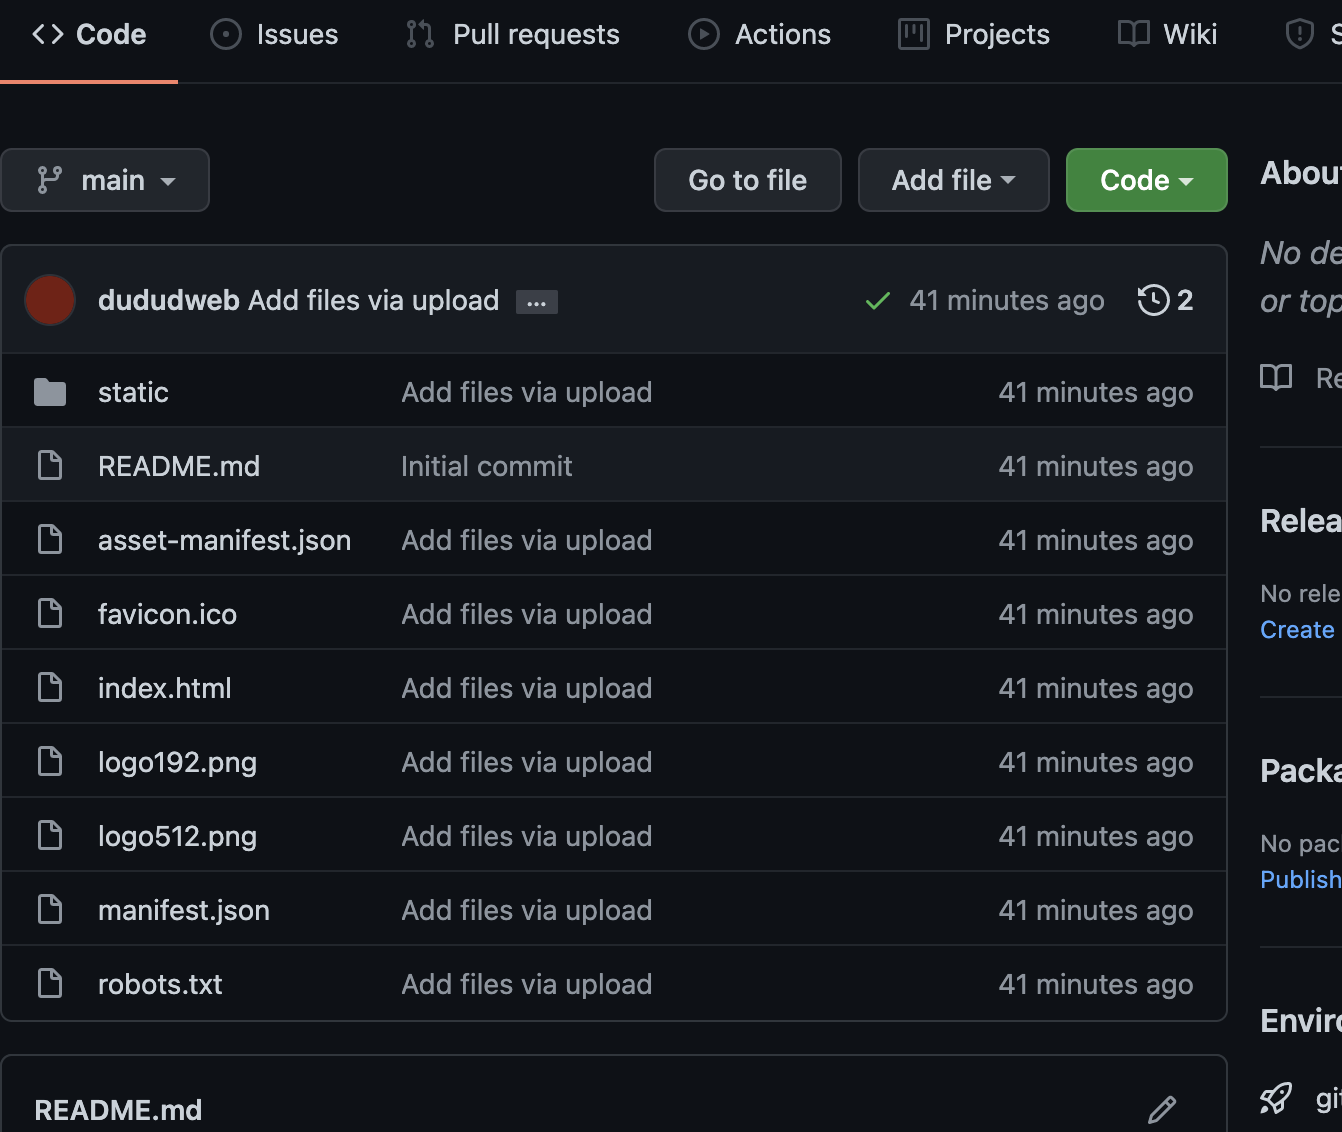
Task: Open the Projects tab
Action: [974, 35]
